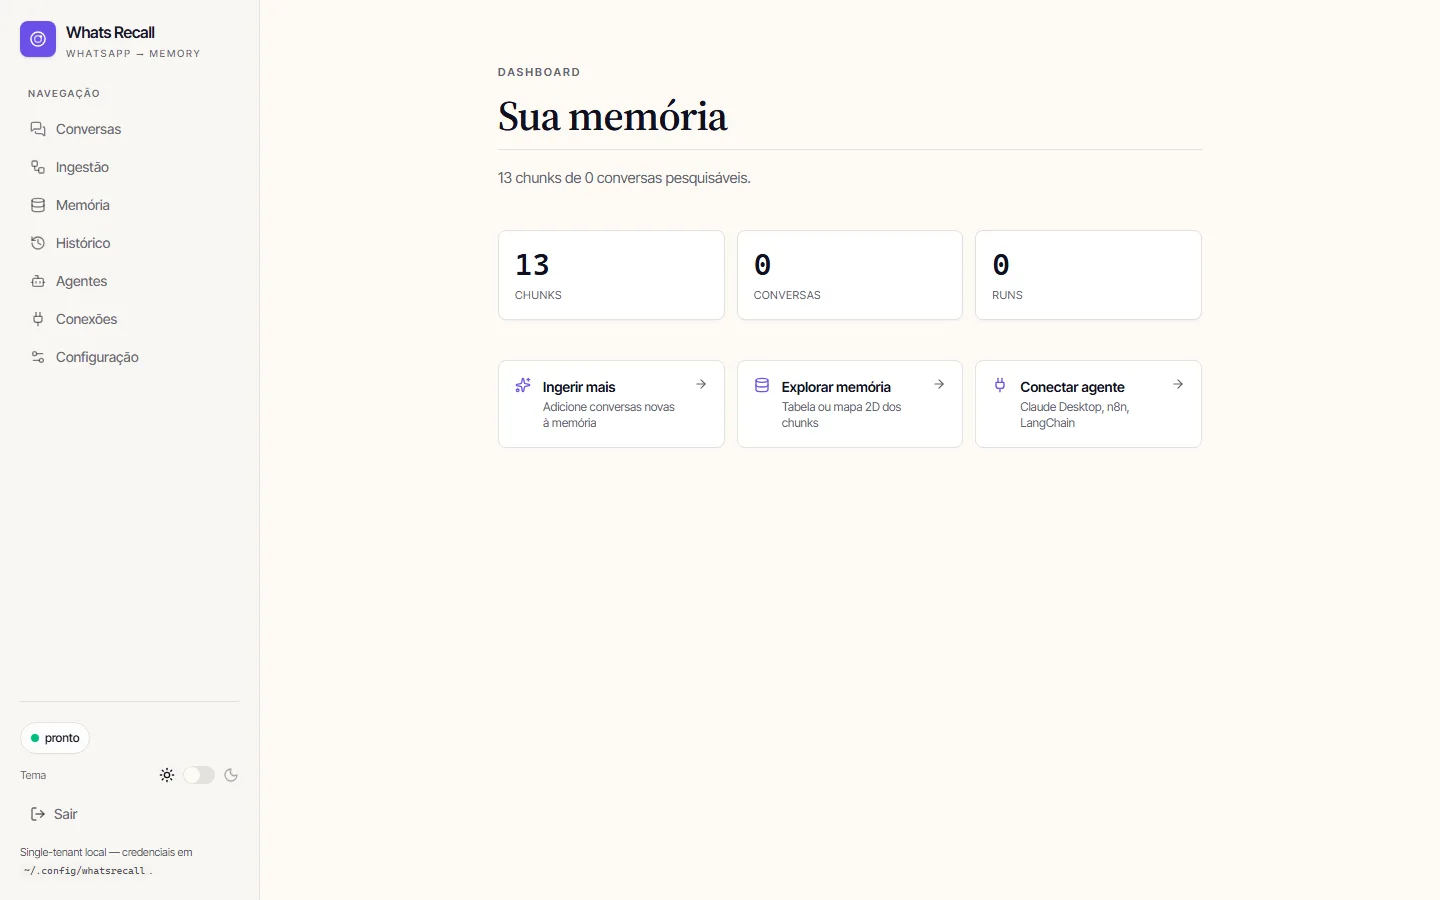Viewport: 1440px width, 900px height.
Task: Click the '~/.config/whatsrecall' path text
Action: 85,871
